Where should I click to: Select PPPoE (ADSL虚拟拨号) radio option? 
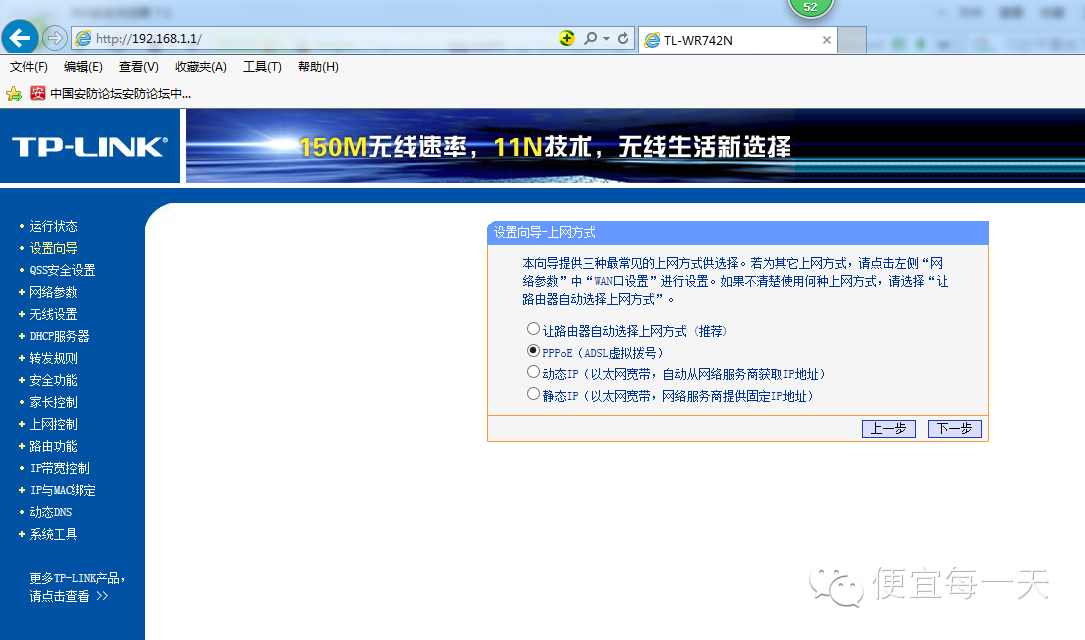pos(533,351)
